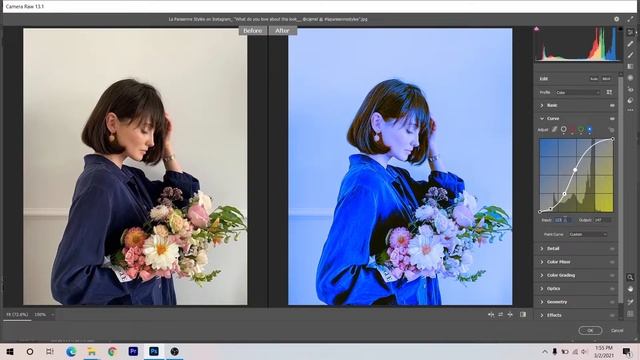The height and width of the screenshot is (360, 640).
Task: Open Microsoft Edge from taskbar
Action: point(71,351)
